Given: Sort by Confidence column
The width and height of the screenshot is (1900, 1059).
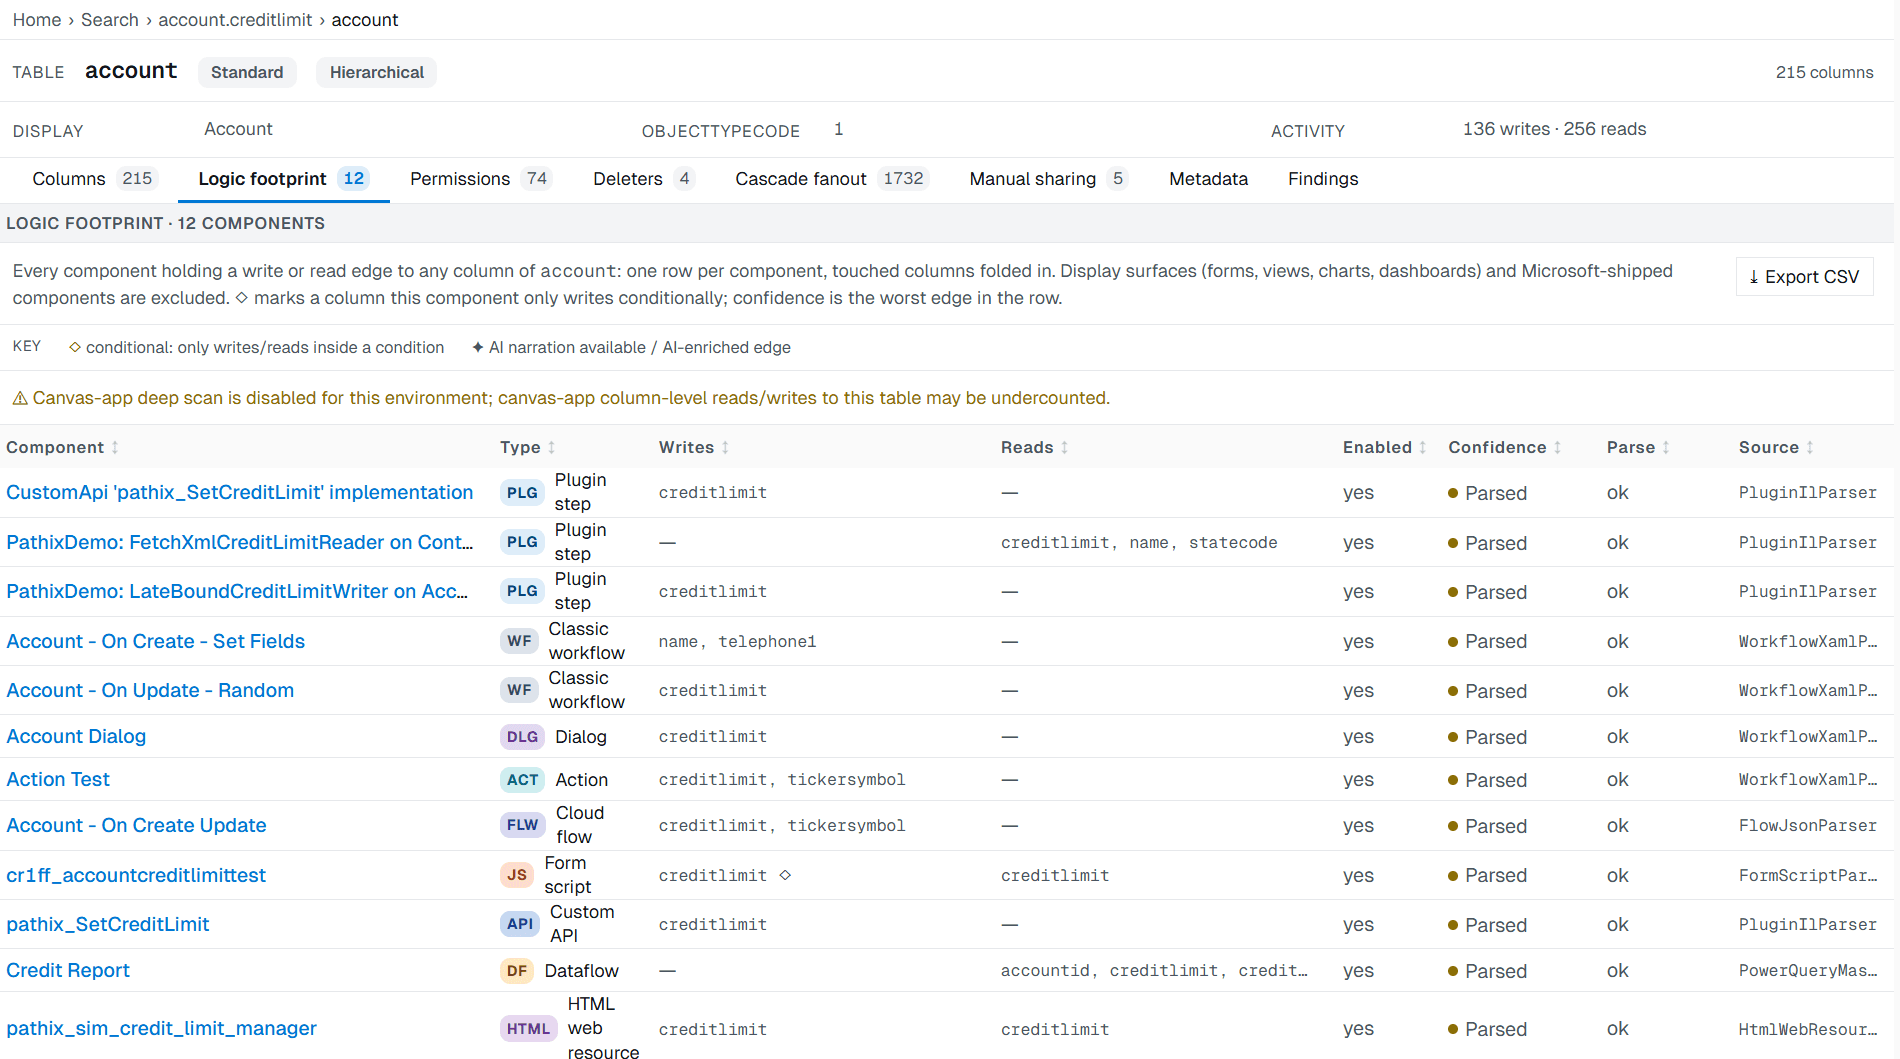Looking at the screenshot, I should click(1504, 447).
